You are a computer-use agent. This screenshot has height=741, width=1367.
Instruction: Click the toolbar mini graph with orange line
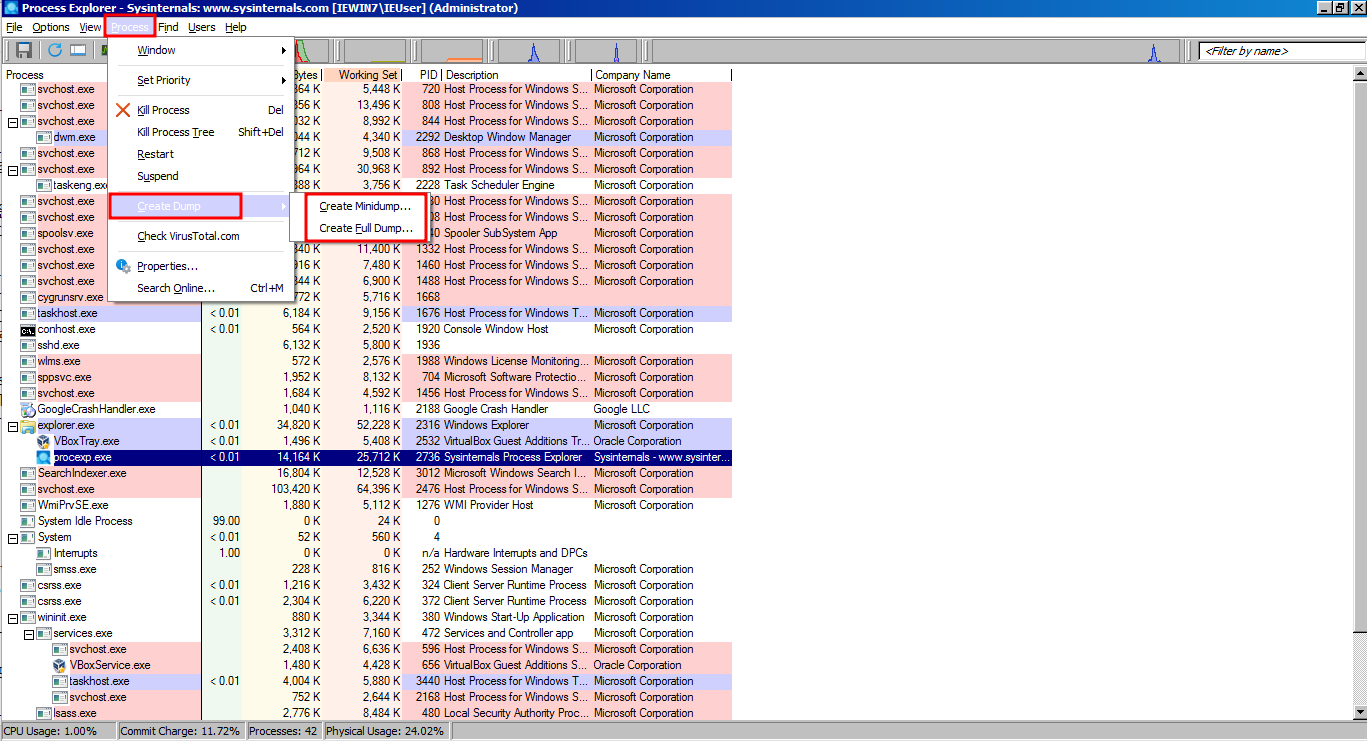tap(452, 51)
